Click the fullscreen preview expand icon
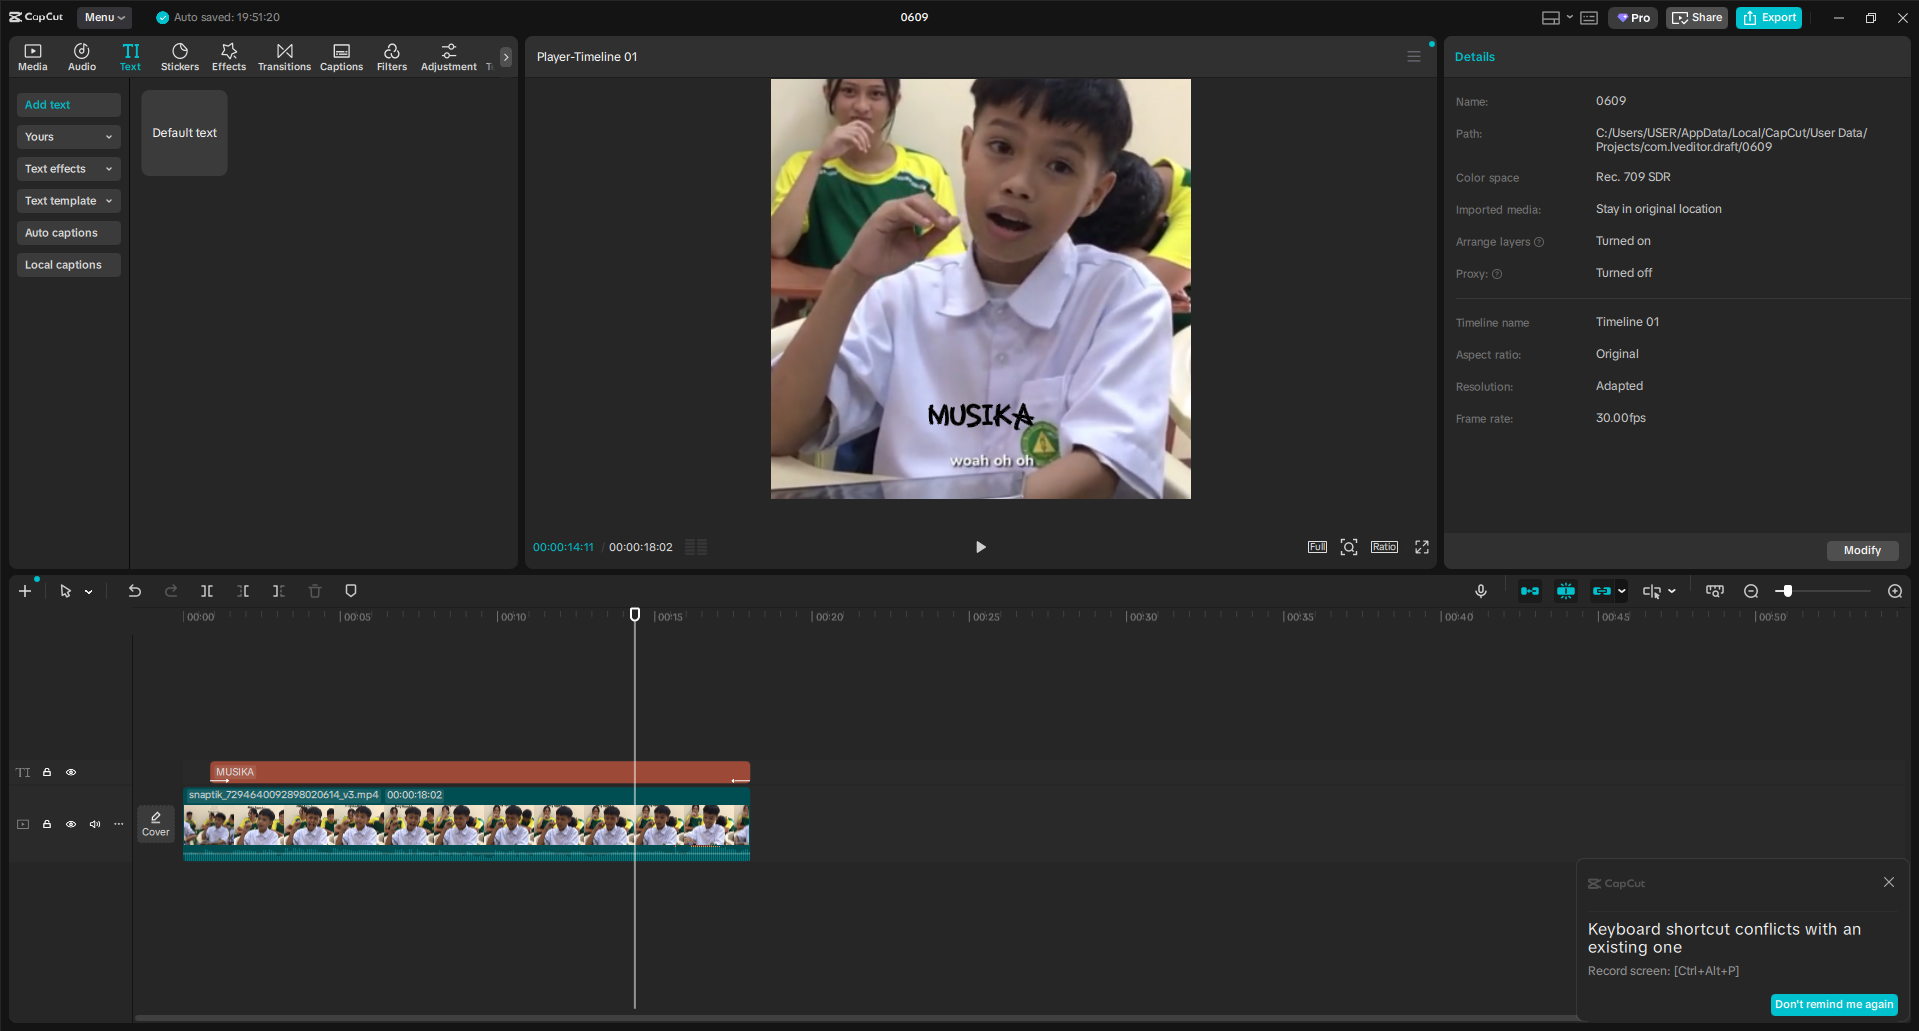Screen dimensions: 1919x1031 point(1422,547)
